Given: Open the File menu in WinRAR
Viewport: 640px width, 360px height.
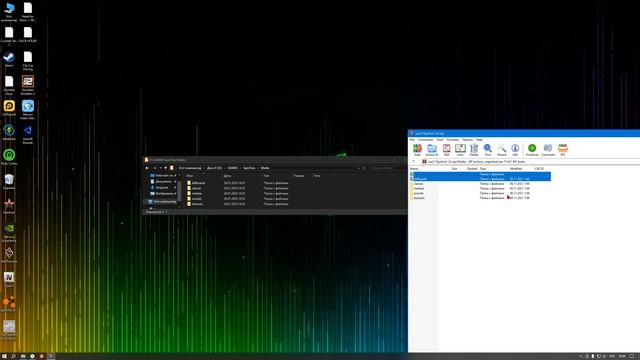Looking at the screenshot, I should click(412, 140).
